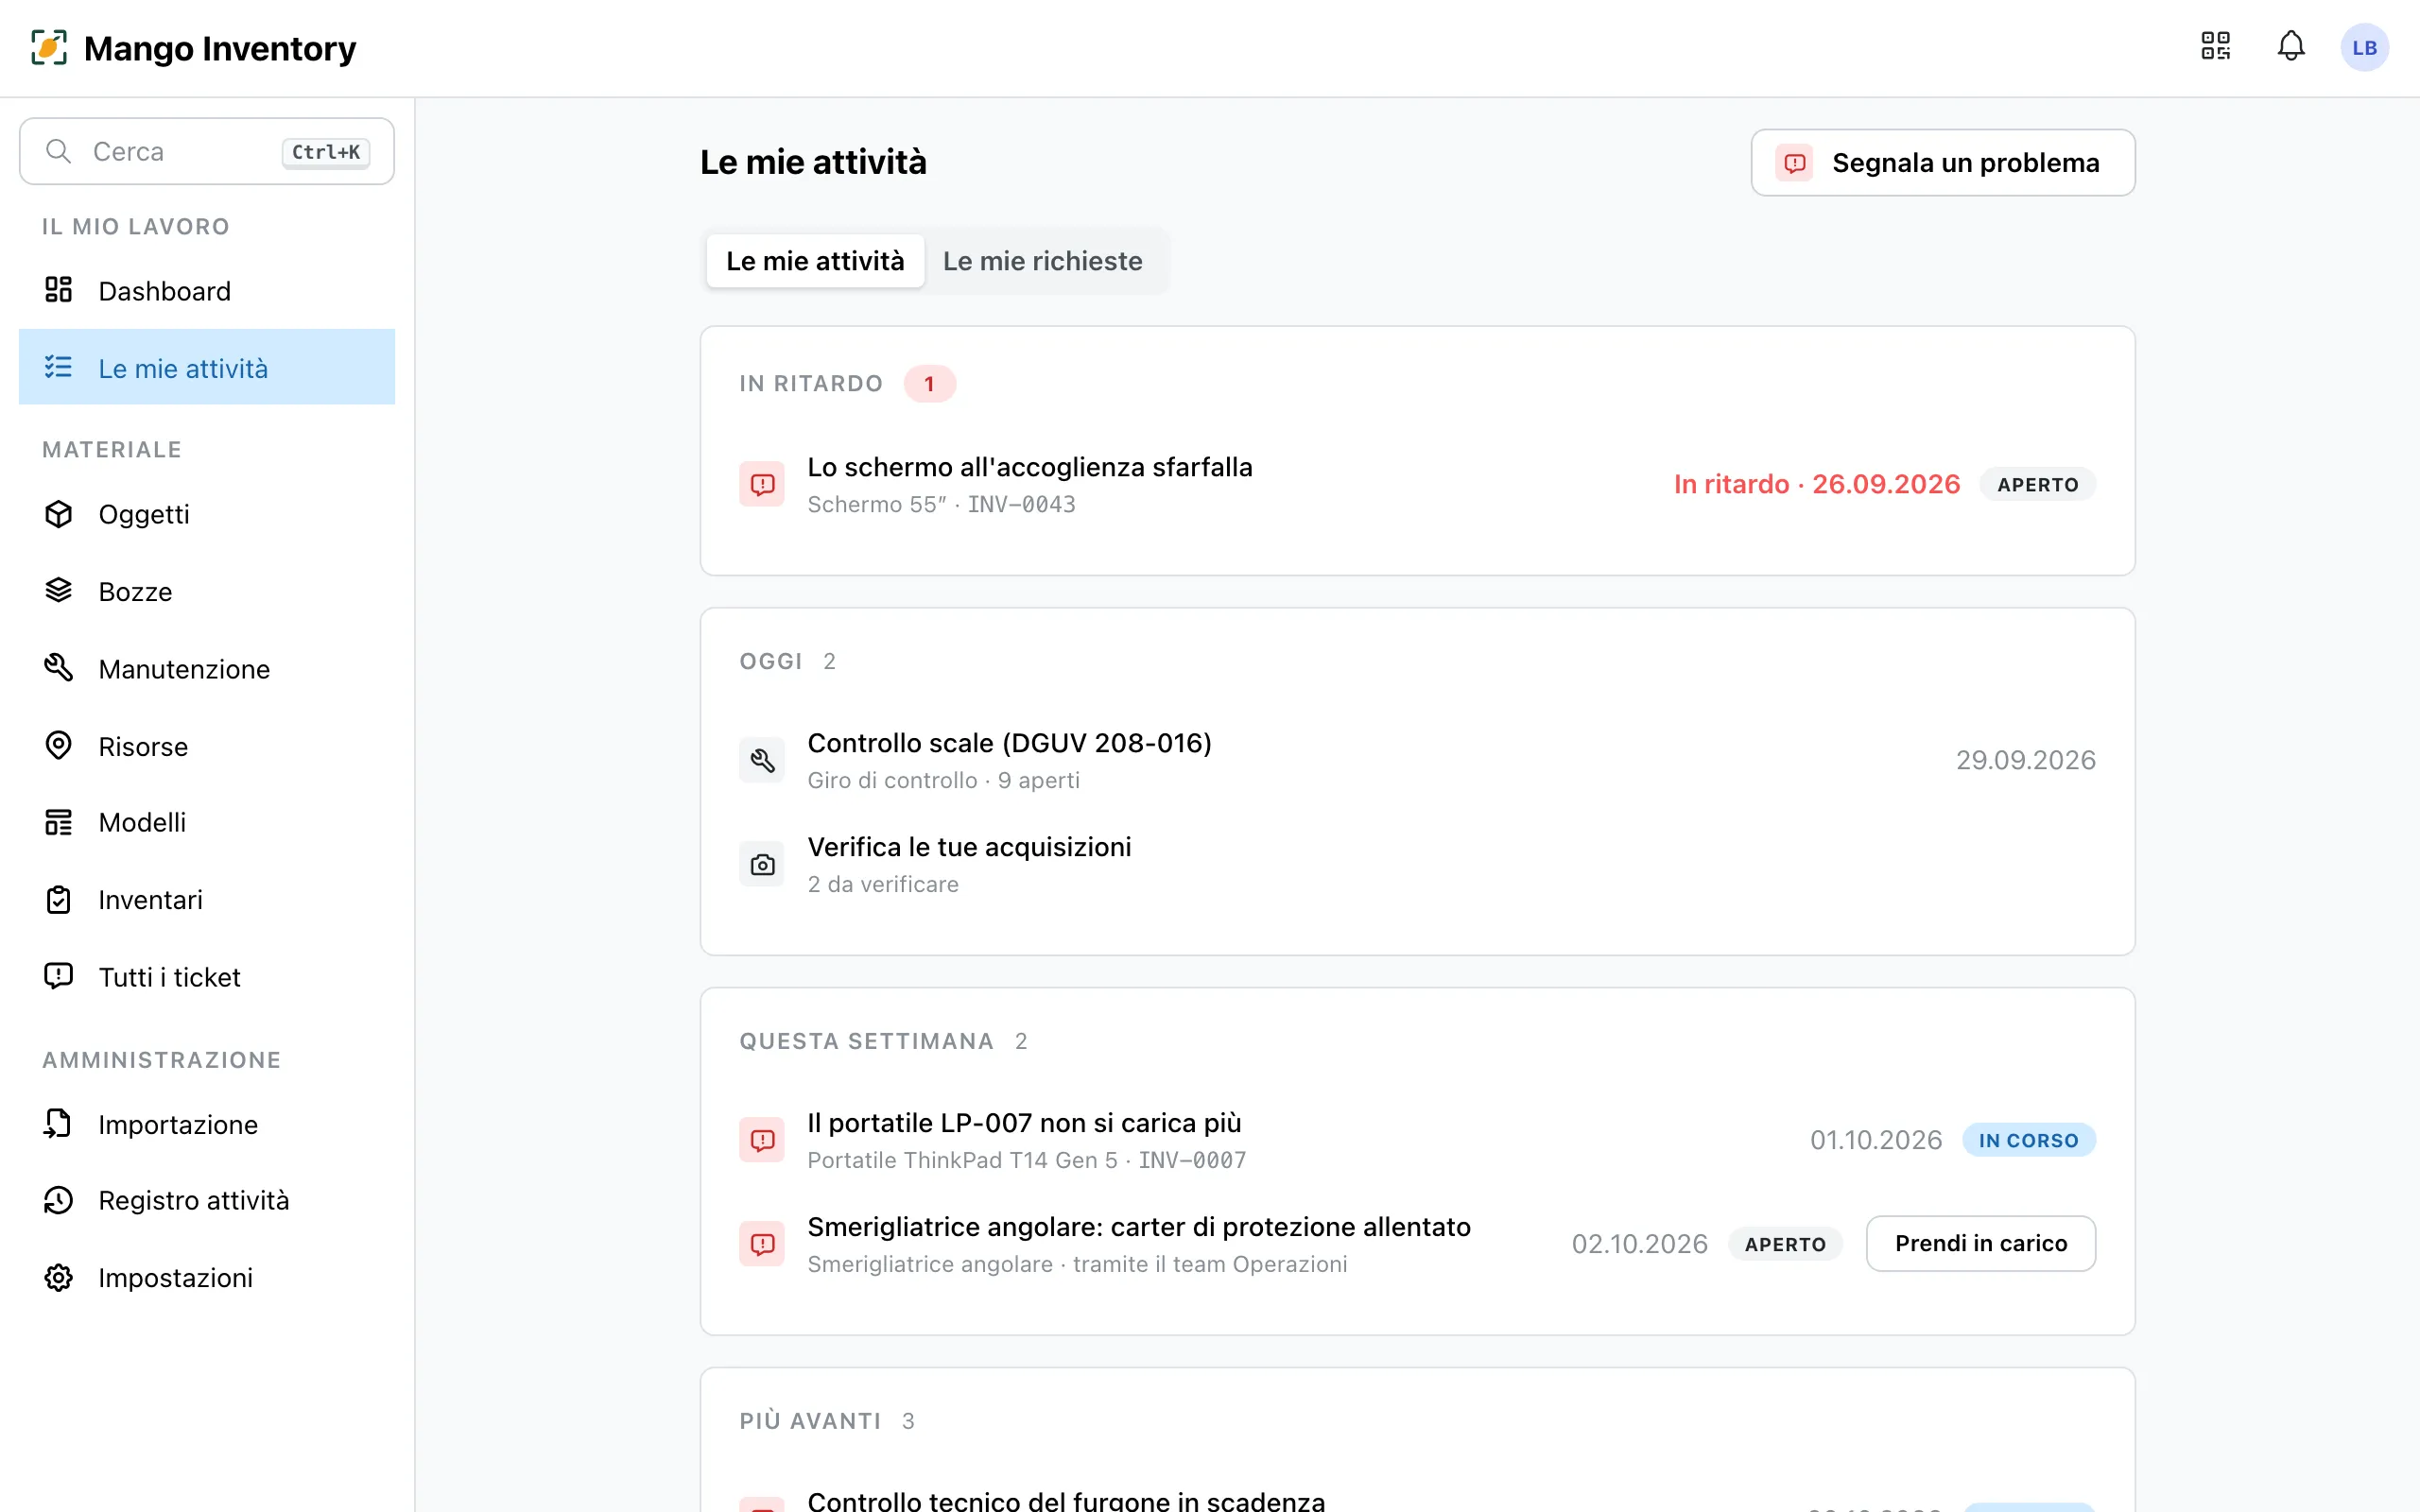Open Inventari from the sidebar
The height and width of the screenshot is (1512, 2420).
pyautogui.click(x=207, y=899)
